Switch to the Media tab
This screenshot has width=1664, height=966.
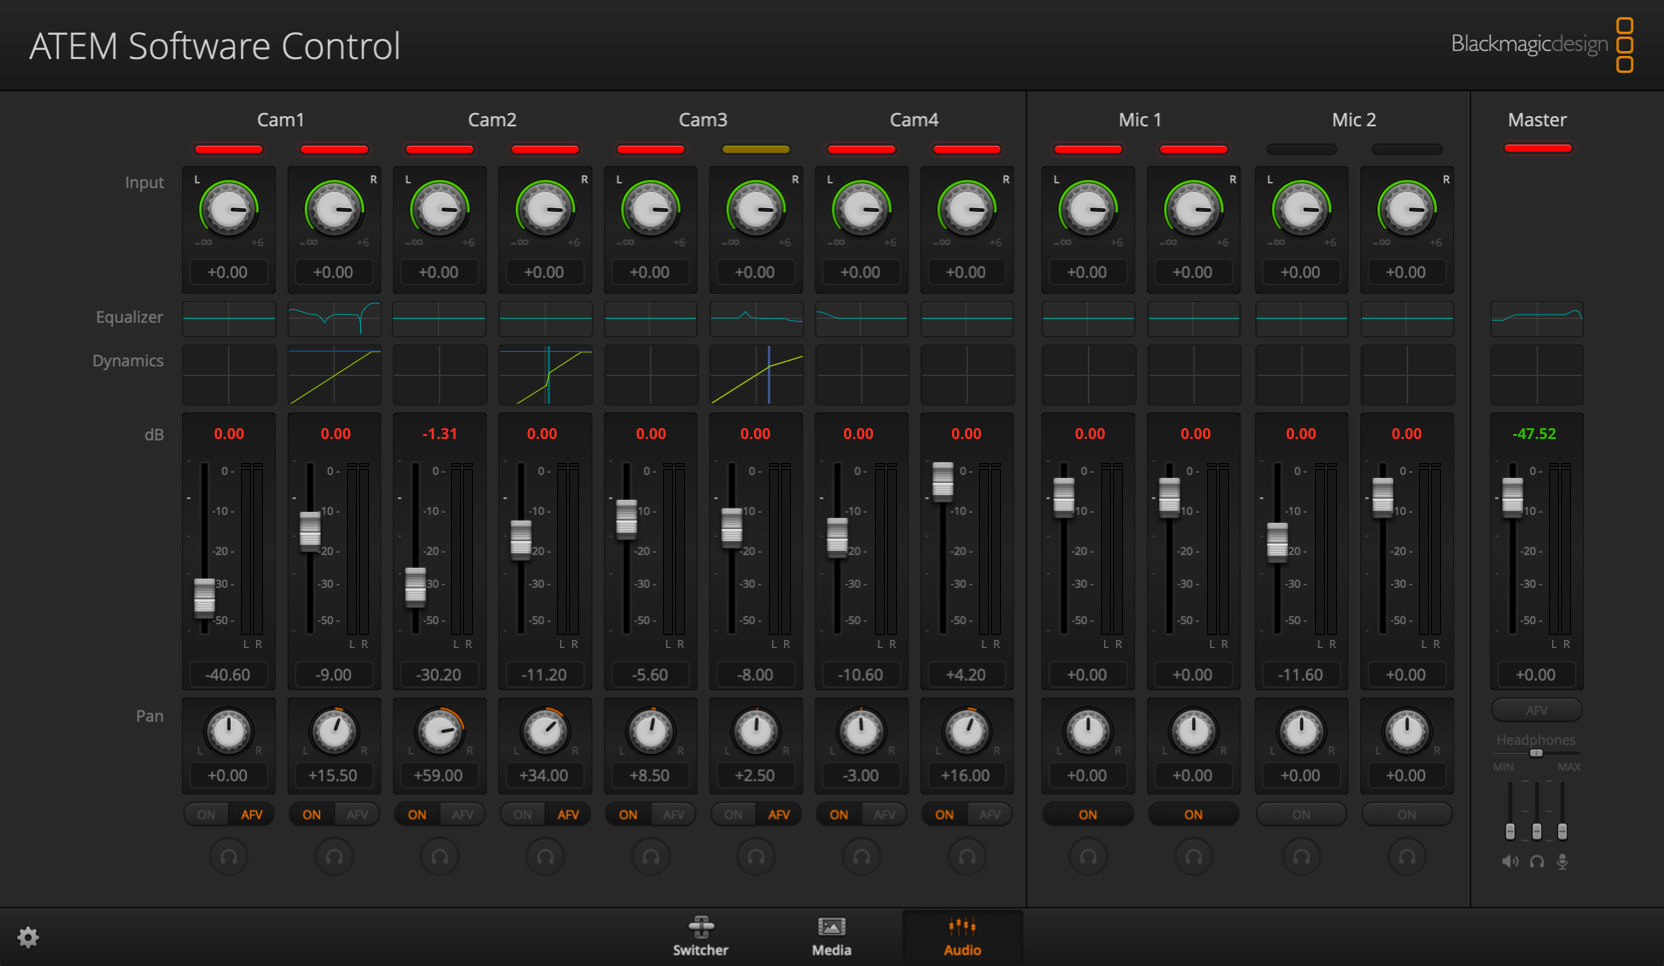831,936
